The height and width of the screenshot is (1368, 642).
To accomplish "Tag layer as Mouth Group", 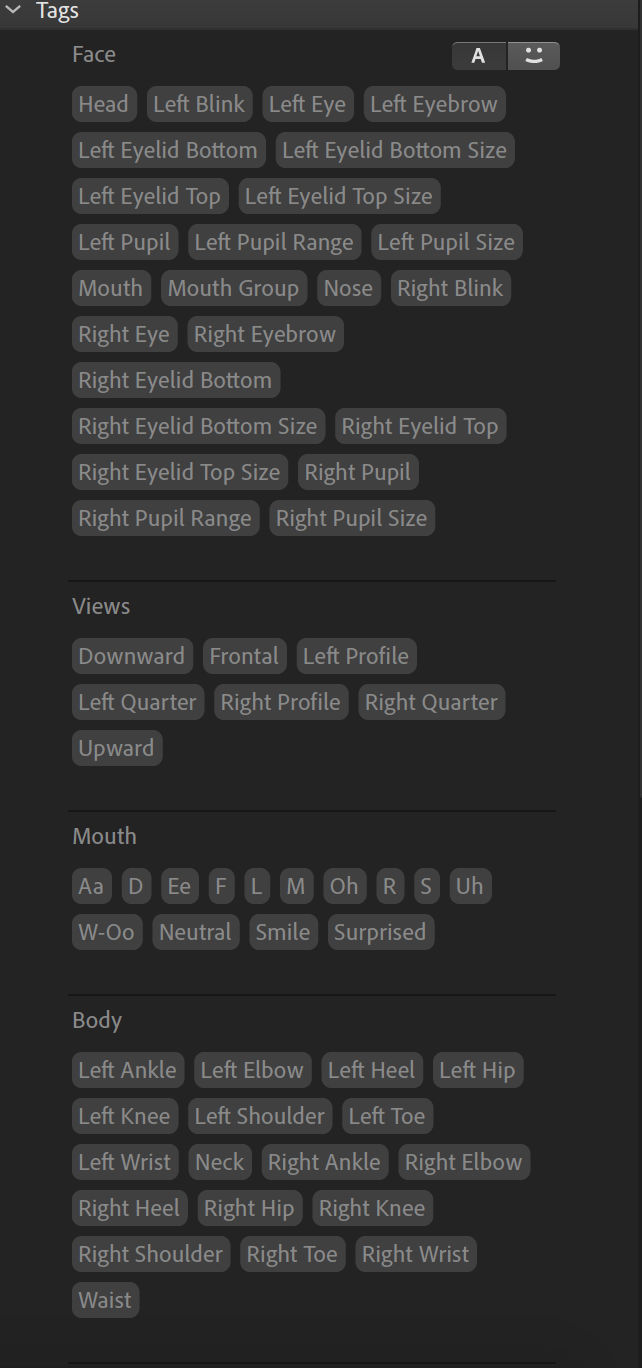I will 233,288.
